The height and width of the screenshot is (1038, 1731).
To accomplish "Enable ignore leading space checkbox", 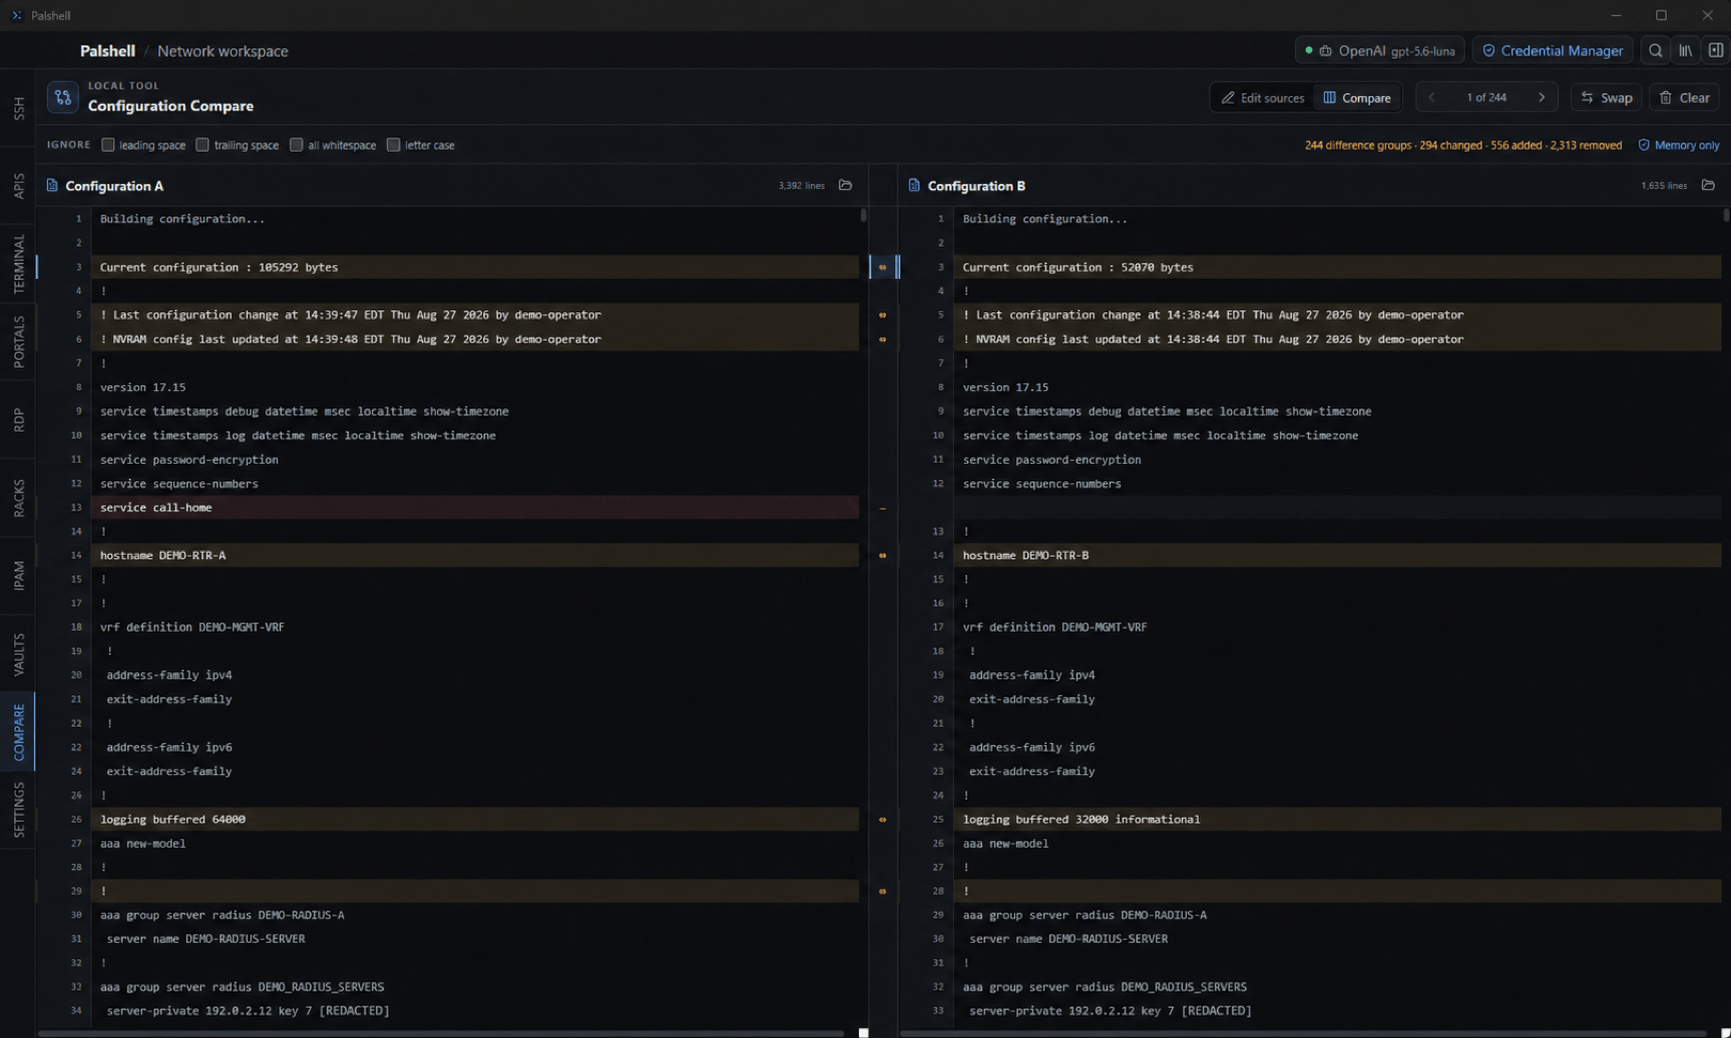I will coord(108,145).
